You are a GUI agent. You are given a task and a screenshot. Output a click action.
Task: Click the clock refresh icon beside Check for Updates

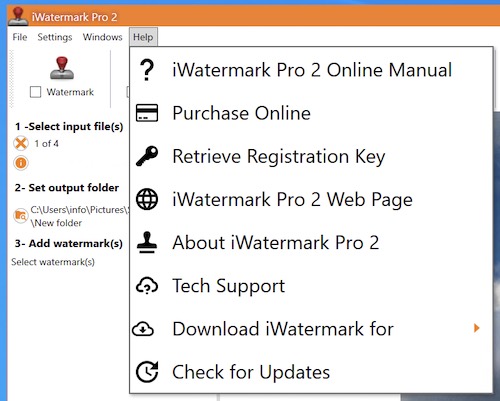(147, 372)
